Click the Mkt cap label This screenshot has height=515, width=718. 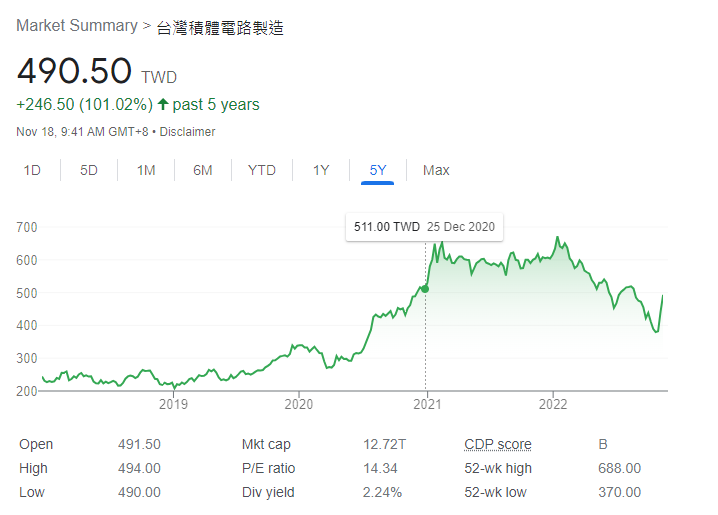[266, 444]
